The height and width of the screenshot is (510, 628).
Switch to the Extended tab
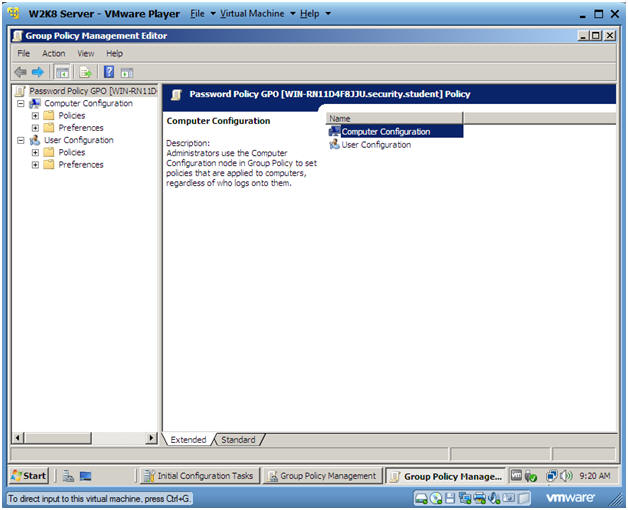(x=188, y=440)
